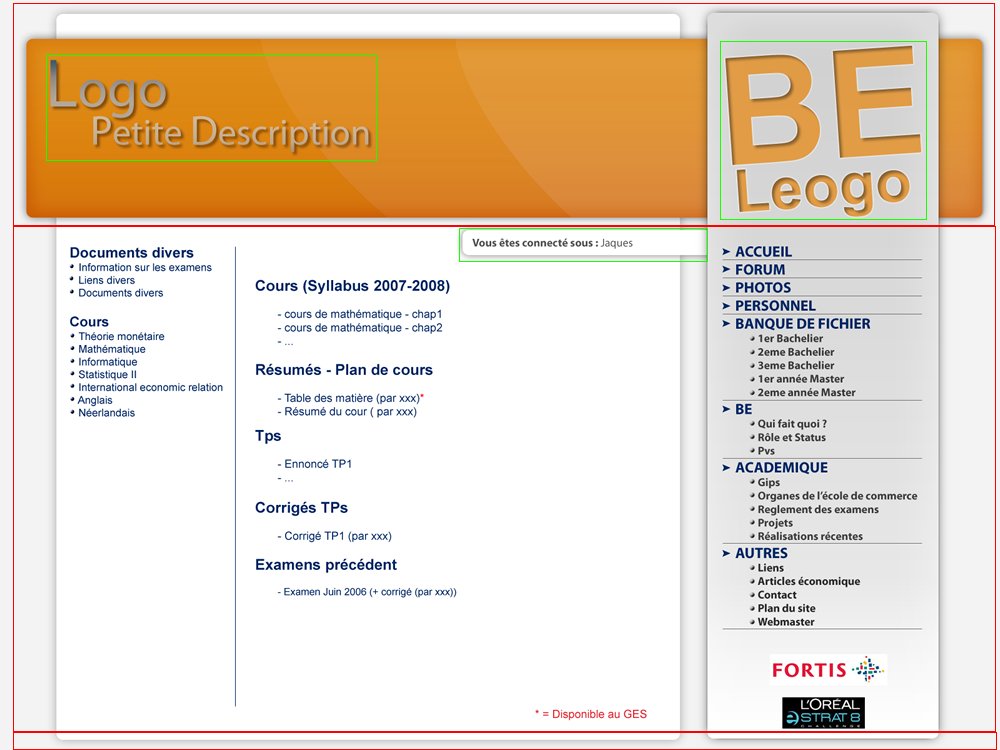This screenshot has height=750, width=1000.
Task: Open the Gips link
Action: coord(768,483)
